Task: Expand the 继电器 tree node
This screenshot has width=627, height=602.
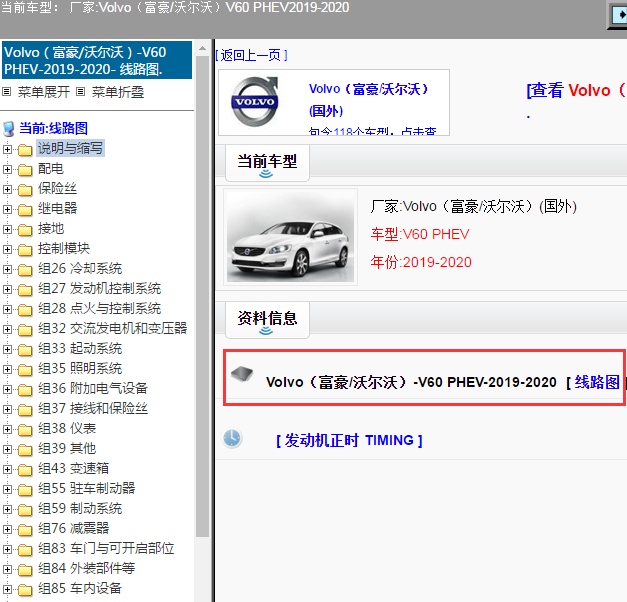Action: click(7, 209)
